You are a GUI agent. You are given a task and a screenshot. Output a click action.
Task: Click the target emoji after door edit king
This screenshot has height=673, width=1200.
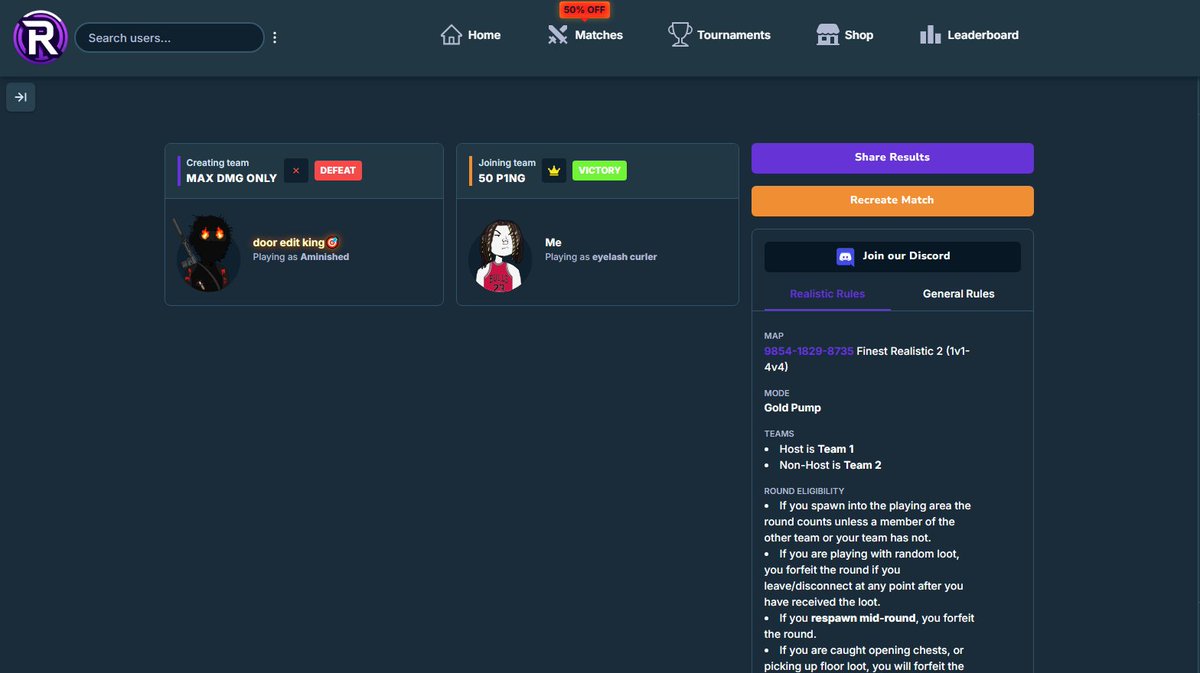pos(333,243)
